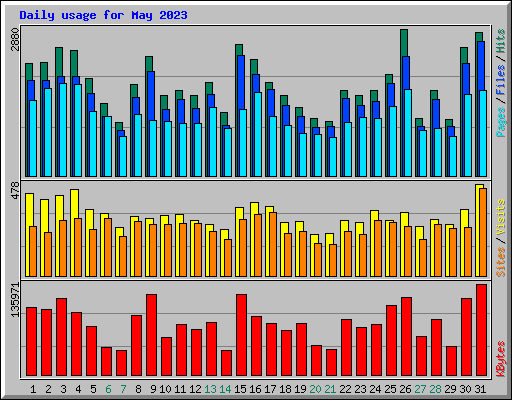Click the 478 visits axis label
The width and height of the screenshot is (512, 400).
coord(15,190)
